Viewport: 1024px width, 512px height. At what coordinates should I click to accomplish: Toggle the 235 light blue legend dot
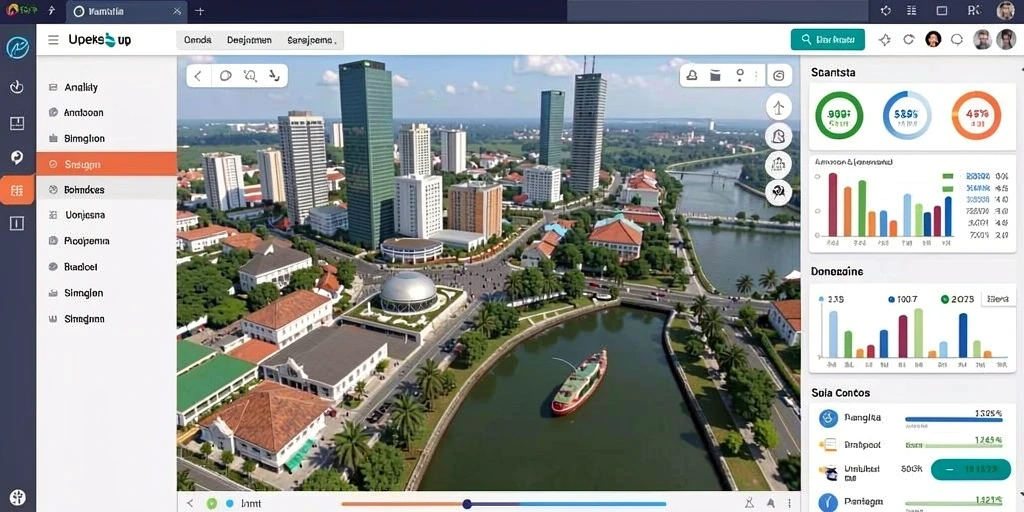(822, 299)
